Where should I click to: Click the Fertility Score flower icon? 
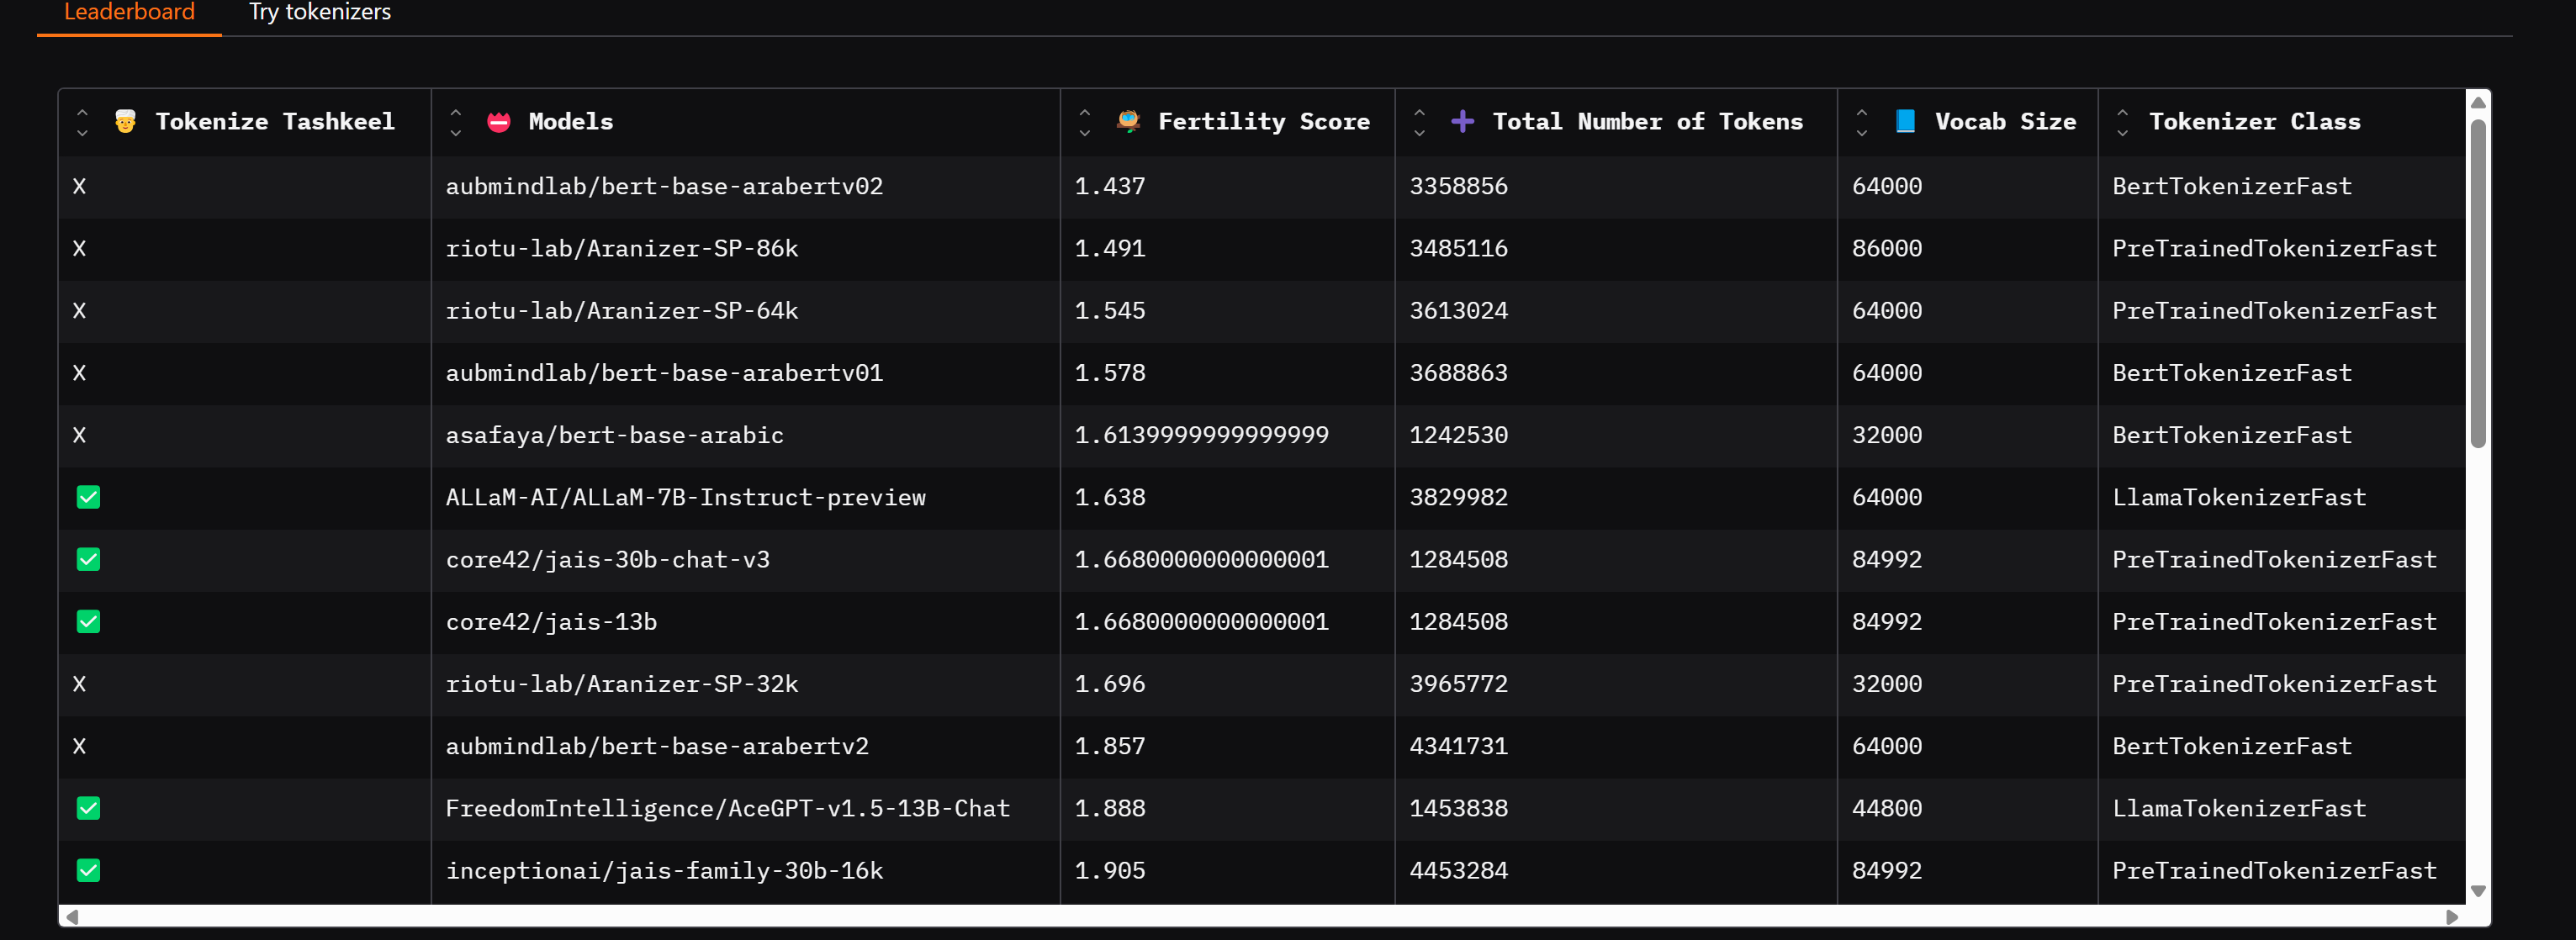pyautogui.click(x=1128, y=122)
